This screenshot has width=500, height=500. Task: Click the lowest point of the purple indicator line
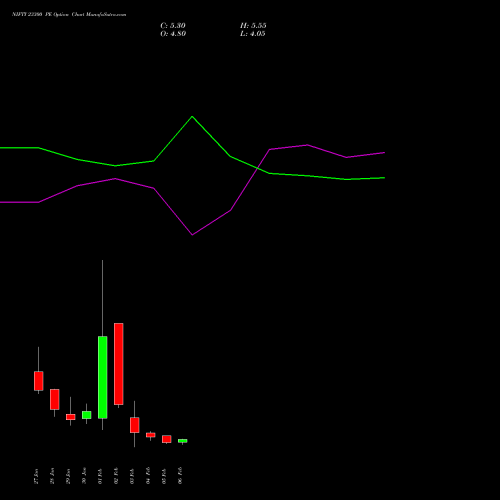192,235
